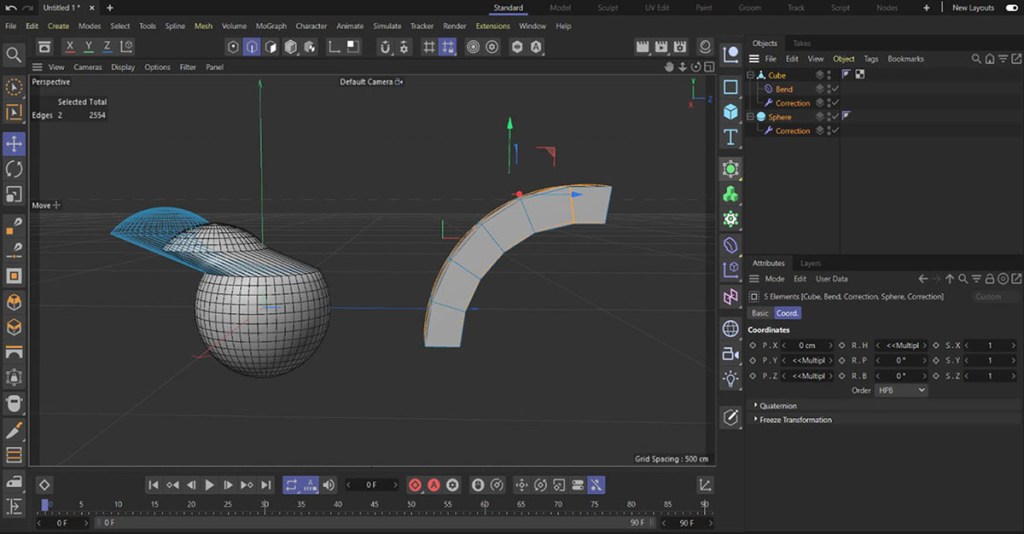Select the Move tool in left toolbar
Viewport: 1024px width, 534px height.
pos(14,144)
